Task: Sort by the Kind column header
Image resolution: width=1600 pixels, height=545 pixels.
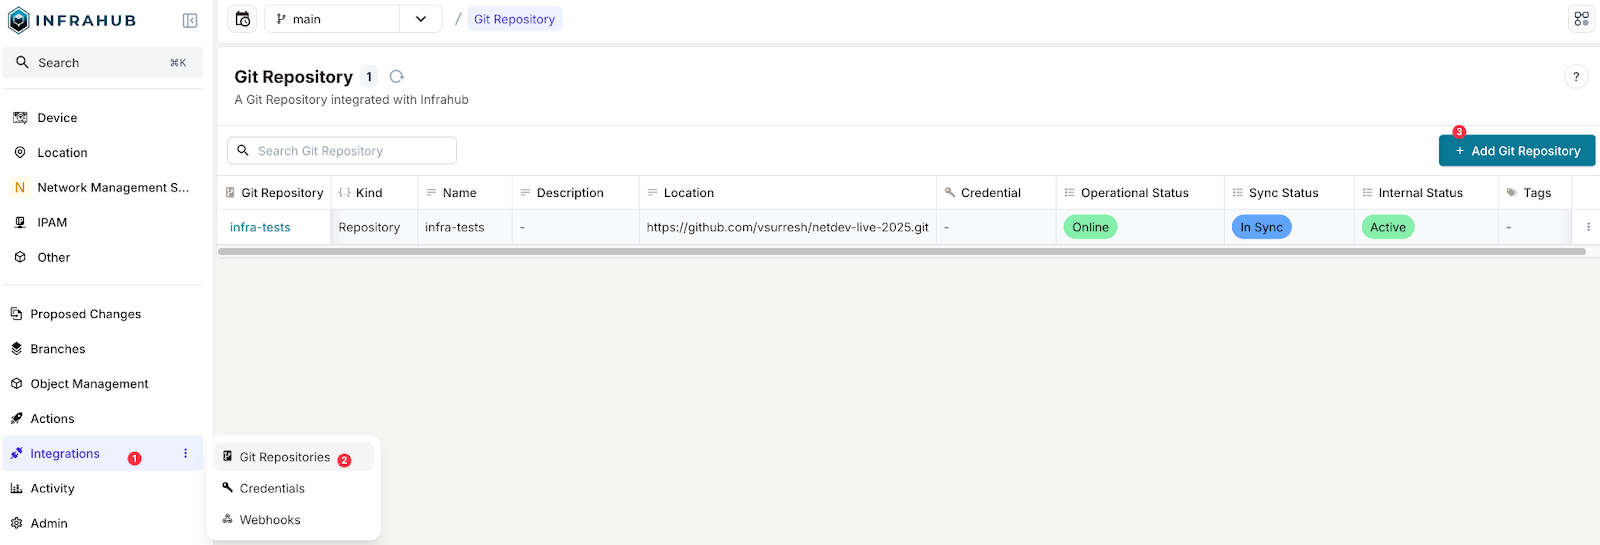Action: tap(374, 193)
